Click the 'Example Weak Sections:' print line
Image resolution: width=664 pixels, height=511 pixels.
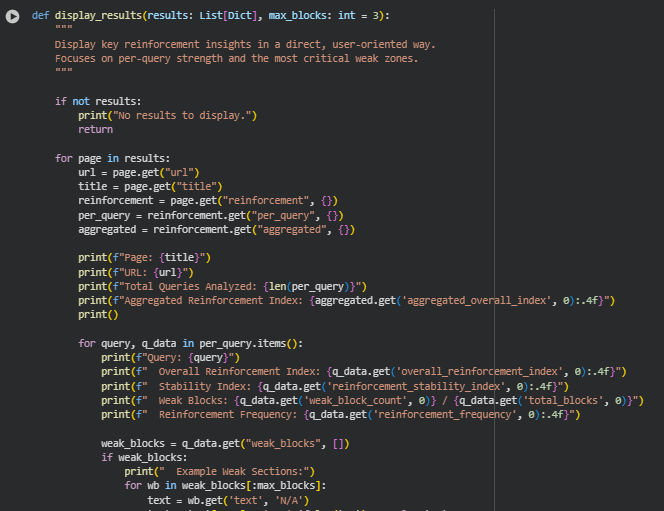219,471
